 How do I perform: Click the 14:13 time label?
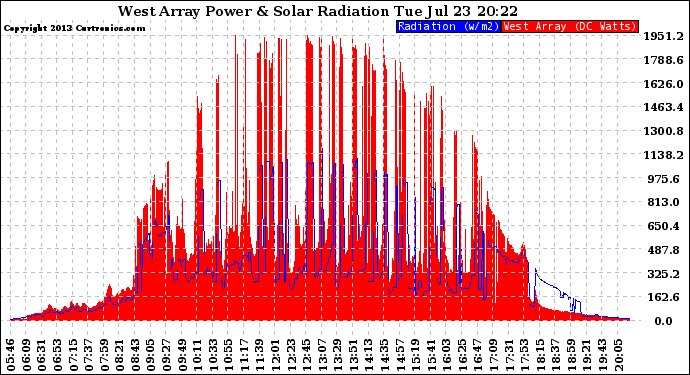point(369,355)
